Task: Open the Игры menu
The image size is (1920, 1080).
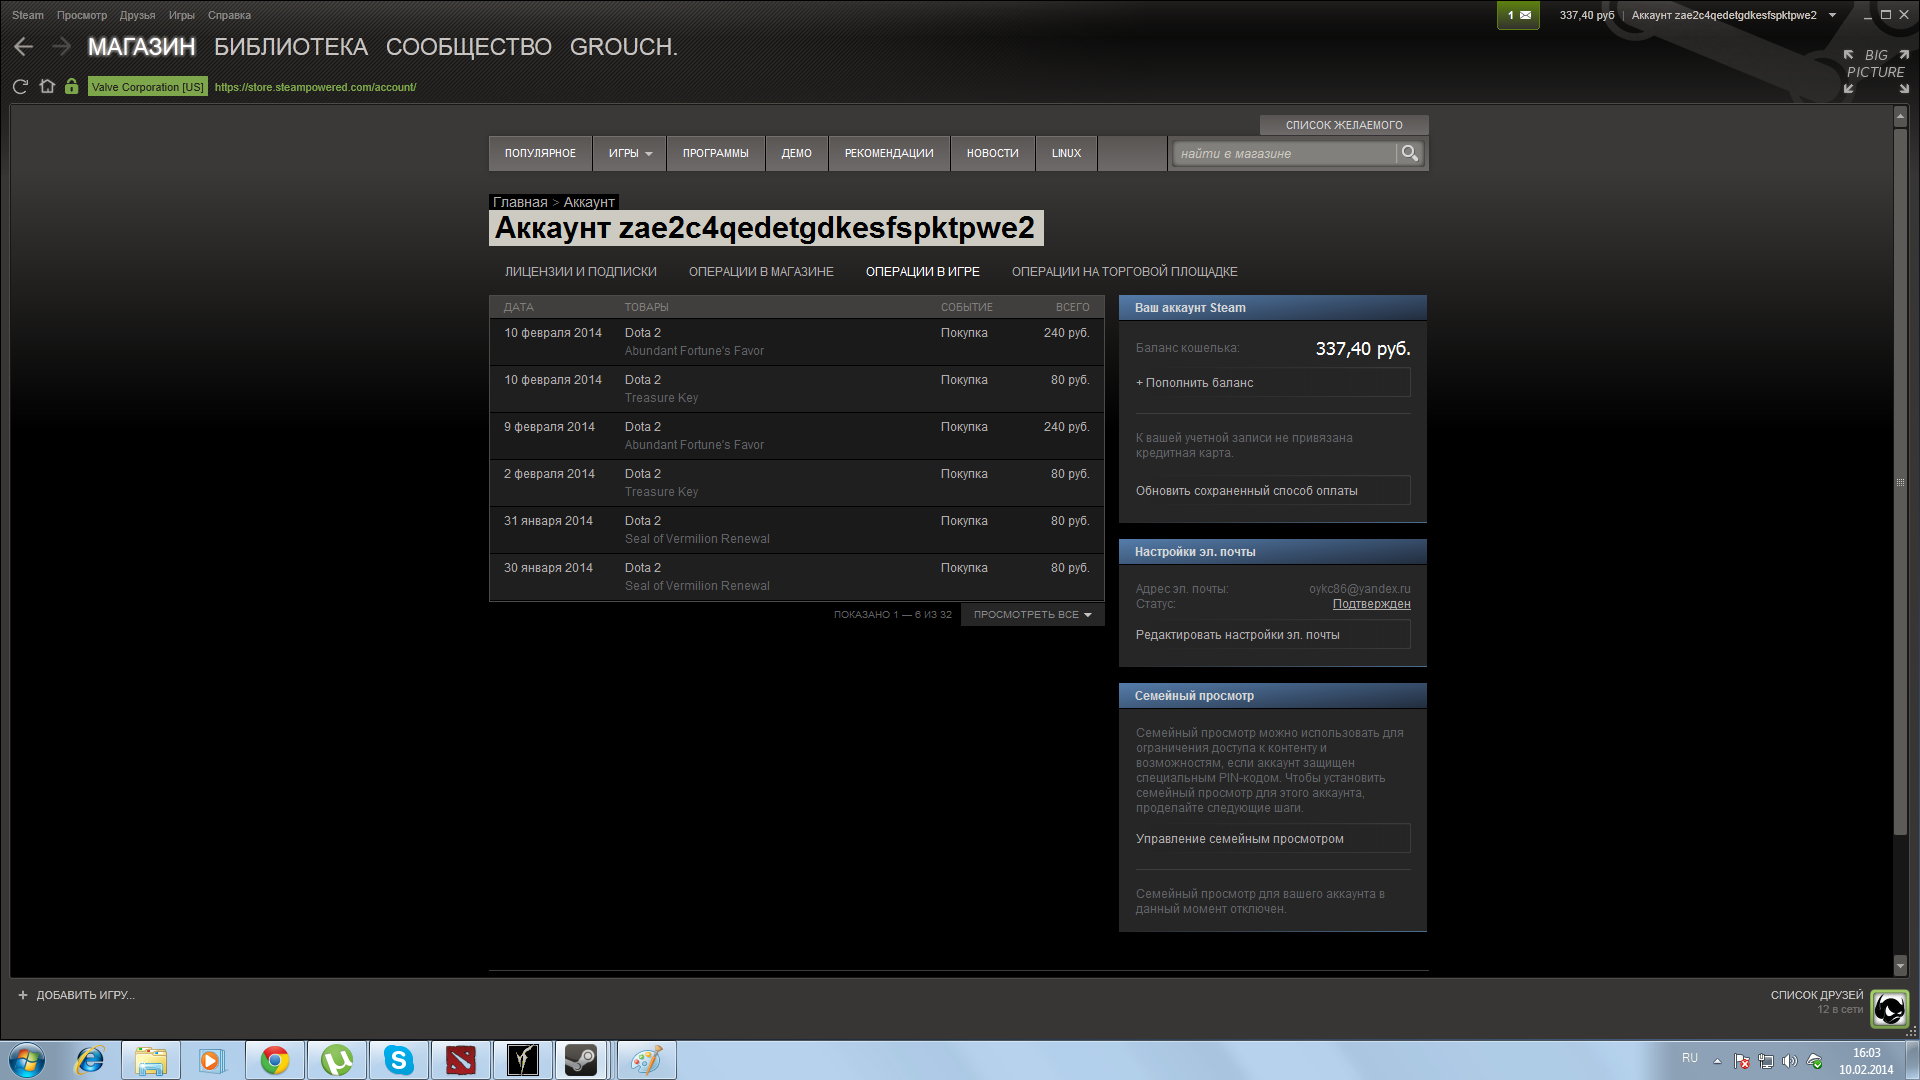Action: [181, 15]
